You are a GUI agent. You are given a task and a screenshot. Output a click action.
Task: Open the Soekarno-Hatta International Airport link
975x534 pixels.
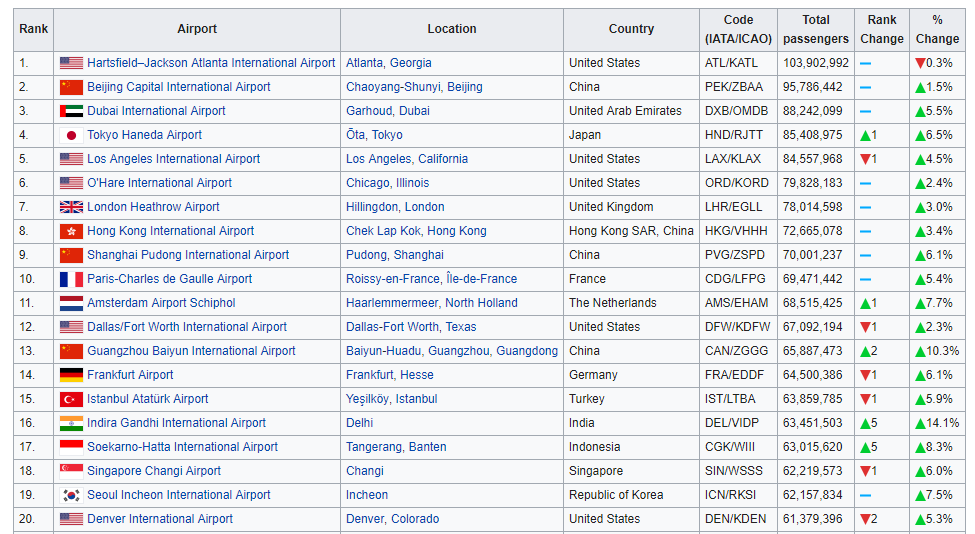[x=182, y=447]
